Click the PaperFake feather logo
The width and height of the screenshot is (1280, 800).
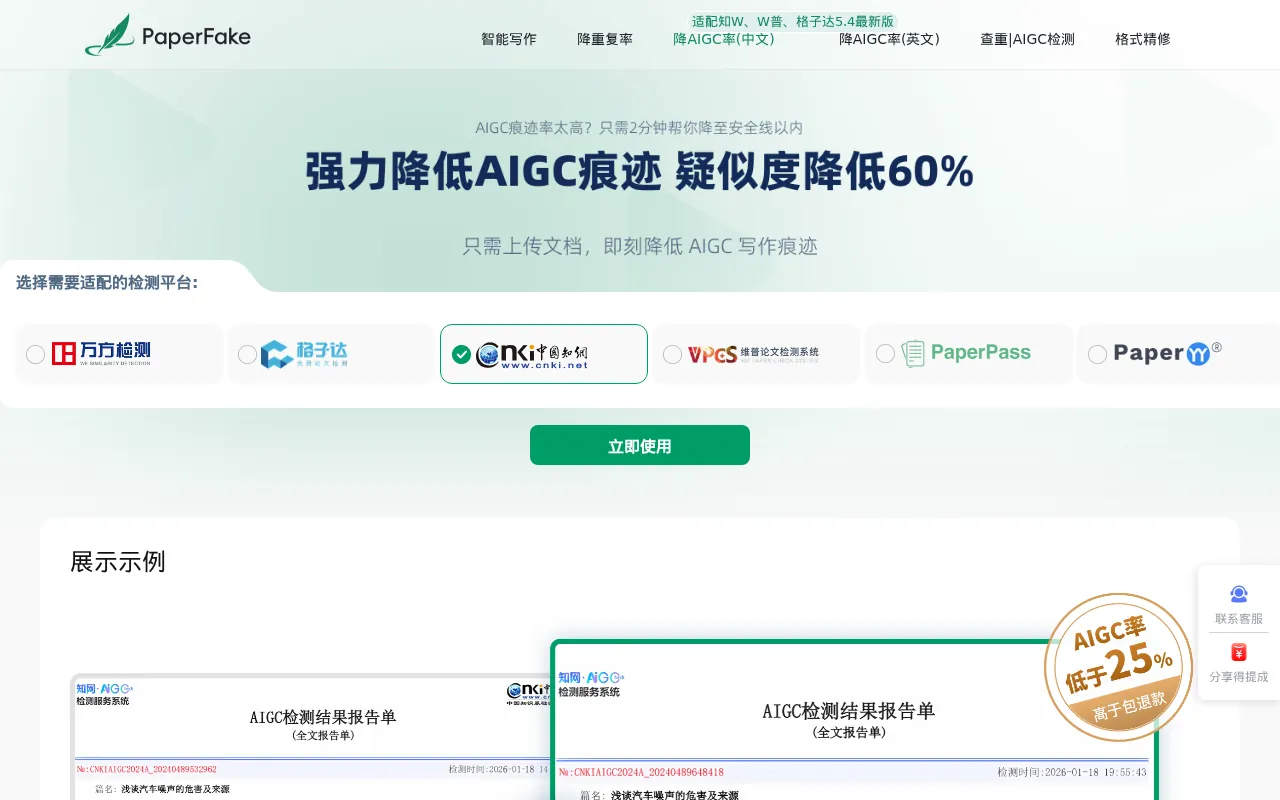point(167,35)
